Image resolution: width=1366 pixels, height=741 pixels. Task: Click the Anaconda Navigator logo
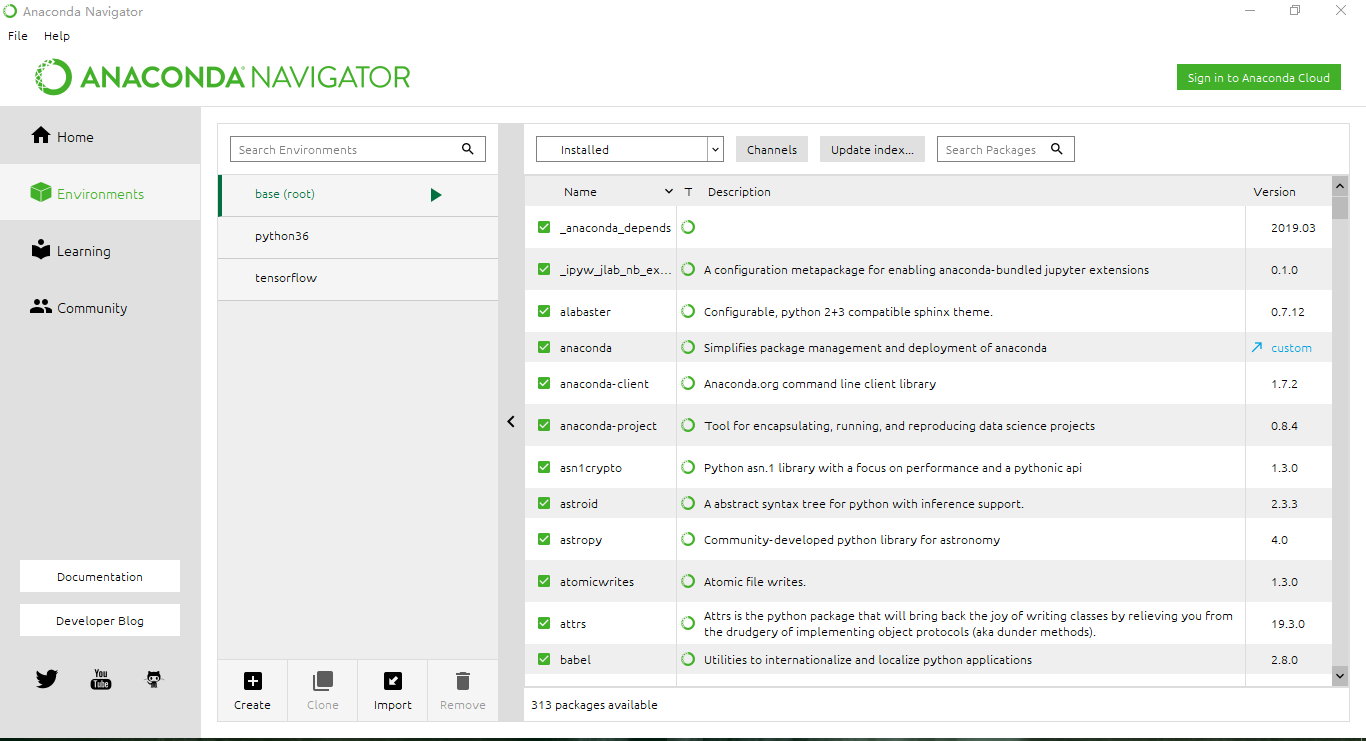222,77
